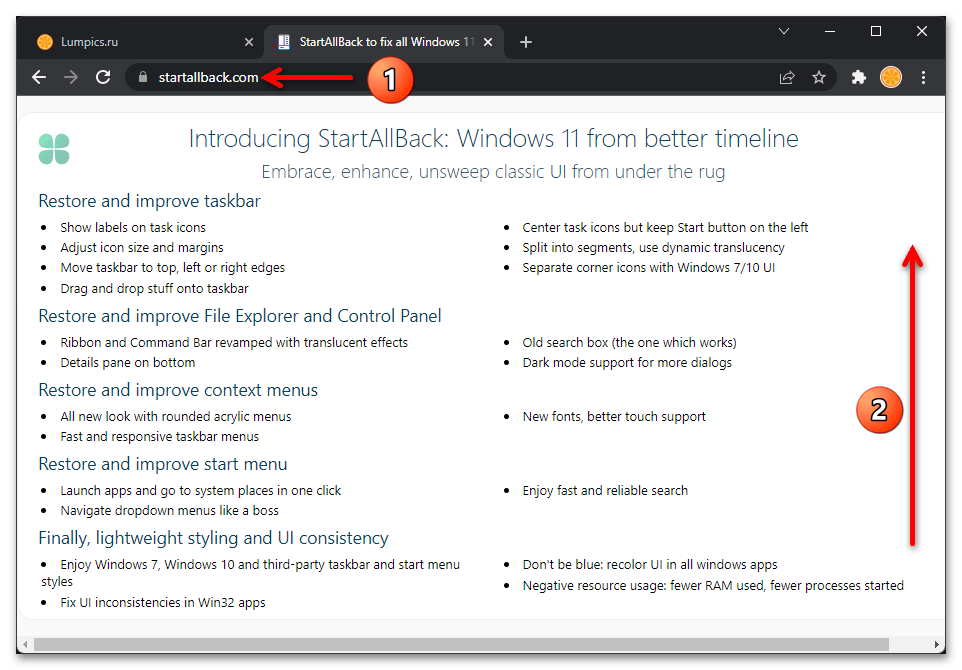Click 'Center task icons but keep Start button' text
This screenshot has height=670, width=962.
click(x=665, y=228)
